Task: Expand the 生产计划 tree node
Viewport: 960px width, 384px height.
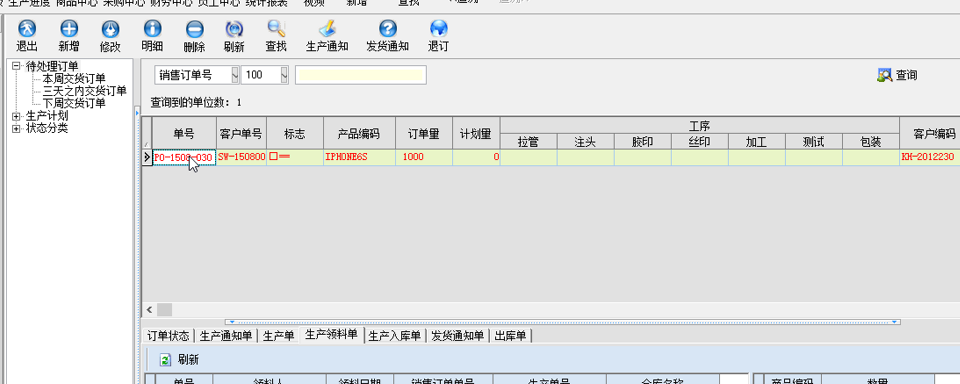Action: [16, 116]
